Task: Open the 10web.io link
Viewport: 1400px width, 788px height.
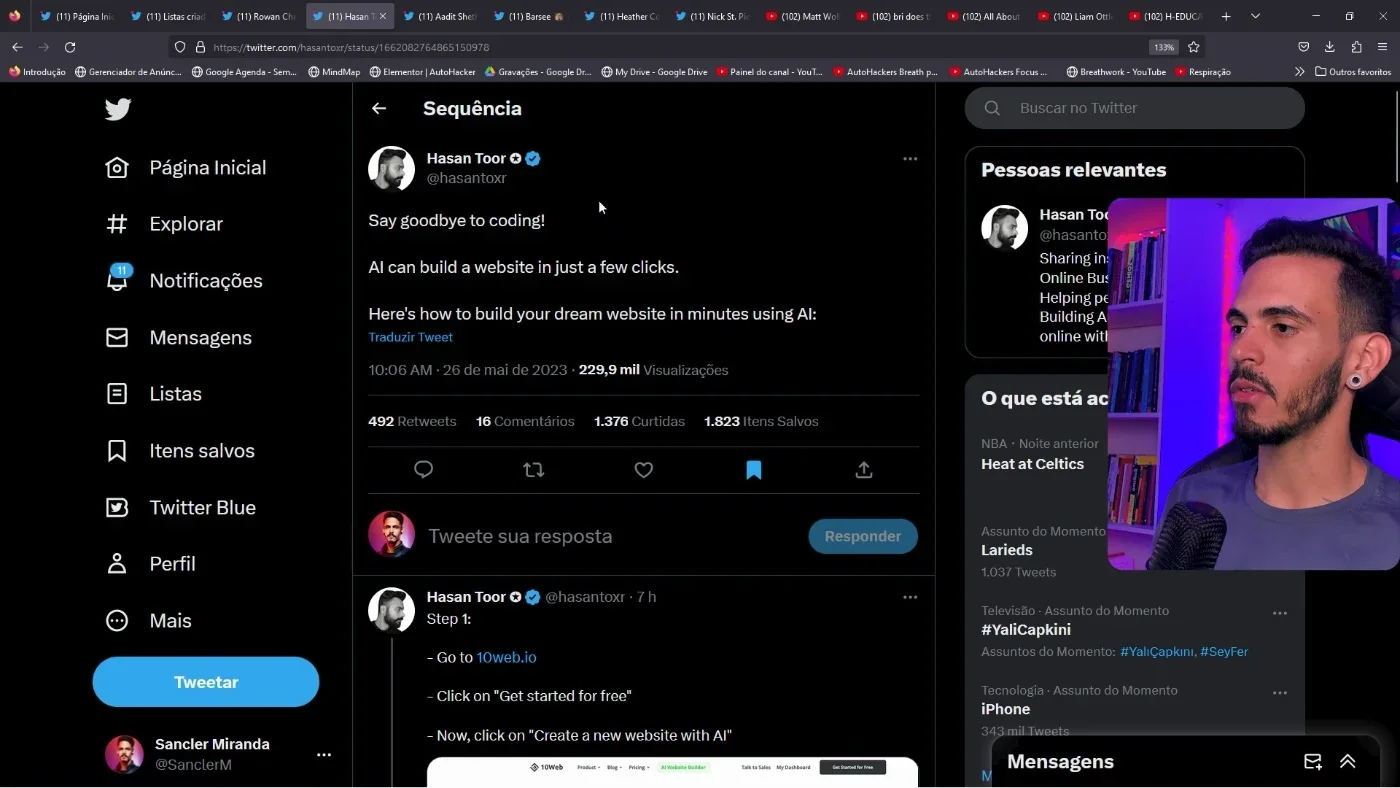Action: point(507,658)
